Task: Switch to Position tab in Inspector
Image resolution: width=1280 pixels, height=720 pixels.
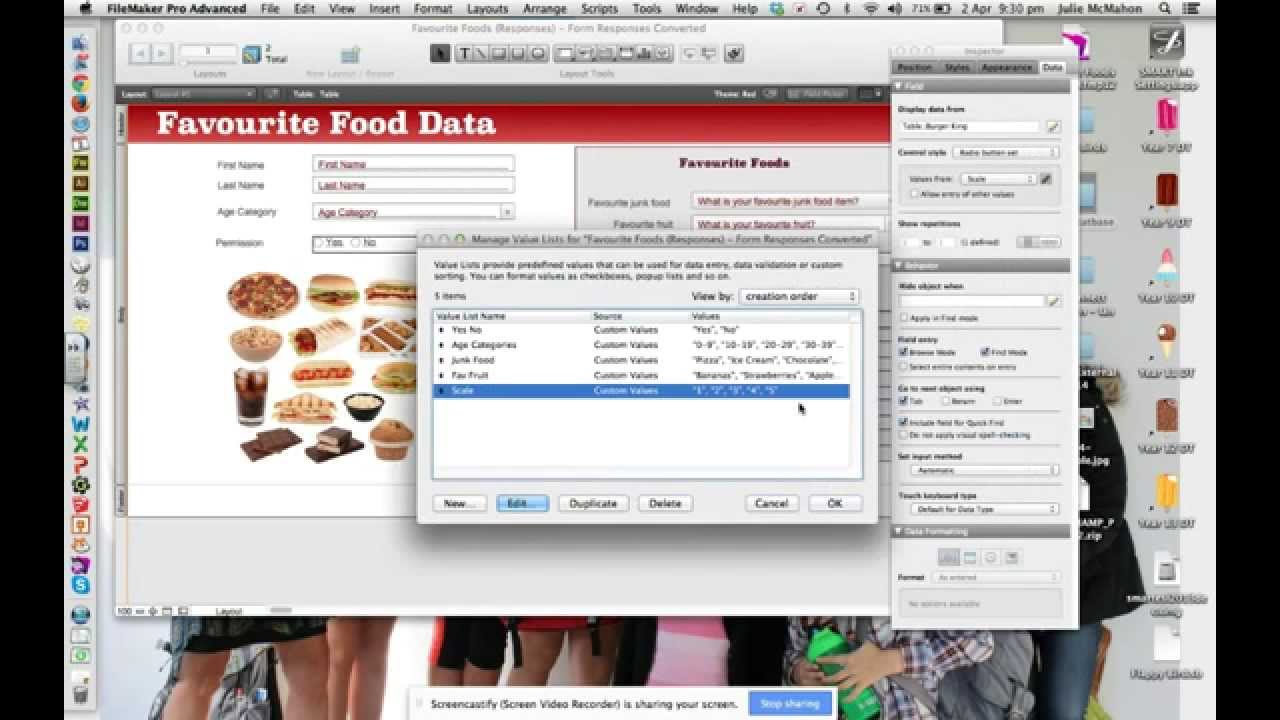Action: click(x=914, y=67)
